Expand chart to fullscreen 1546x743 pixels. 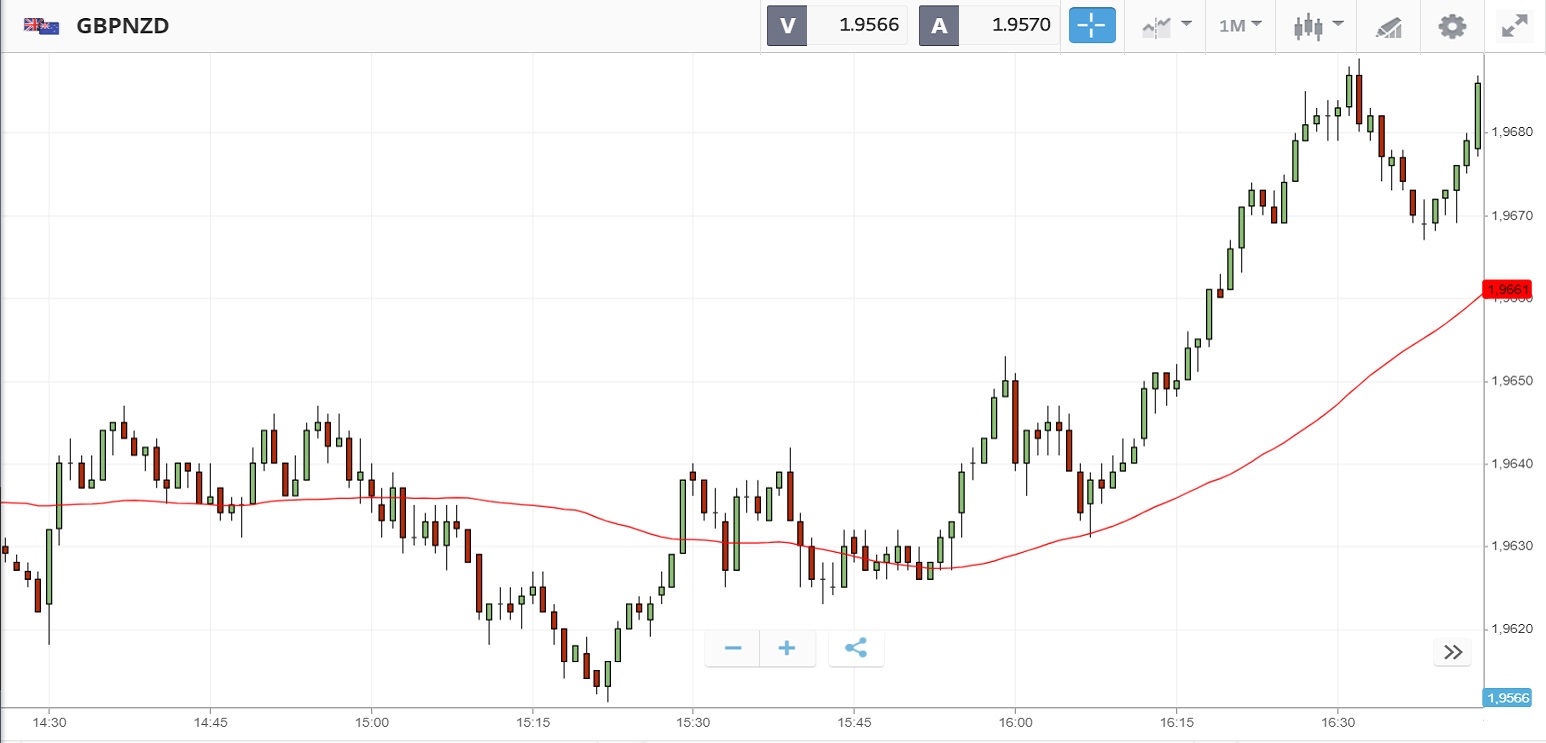pos(1515,26)
